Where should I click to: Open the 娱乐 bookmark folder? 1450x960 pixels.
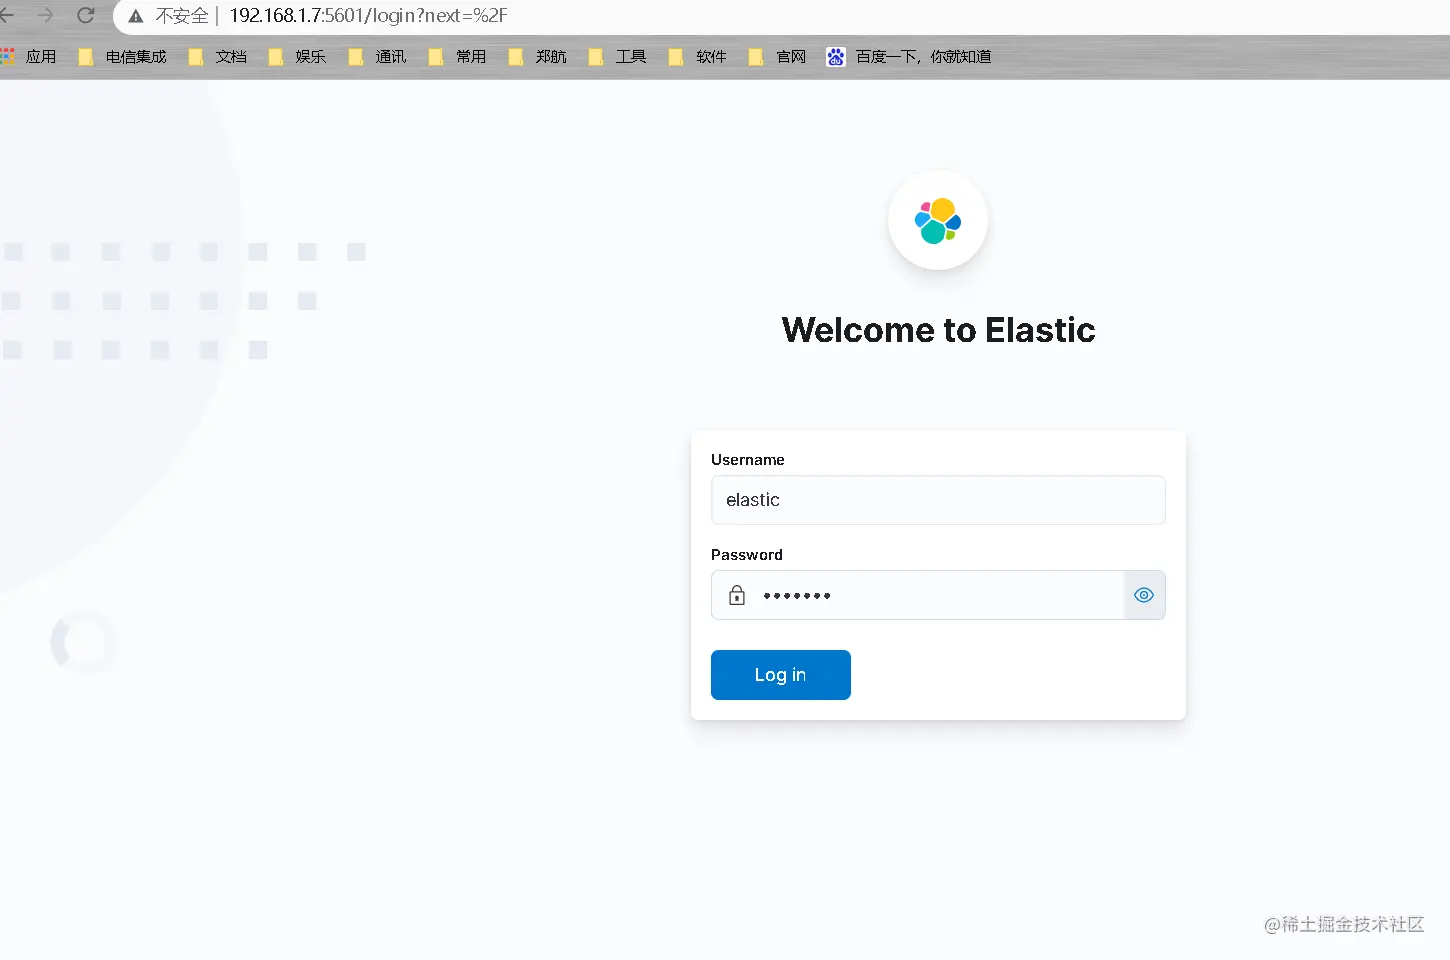[298, 57]
